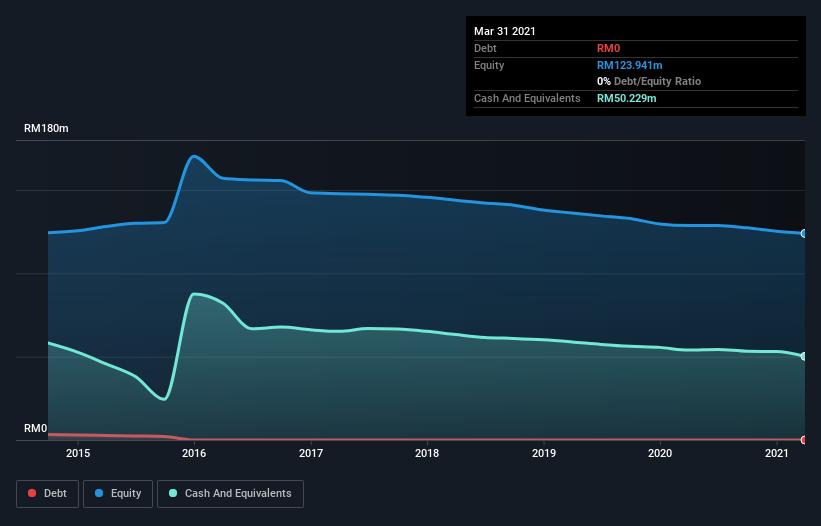
Task: Click the teal Cash endpoint marker
Action: (x=804, y=356)
